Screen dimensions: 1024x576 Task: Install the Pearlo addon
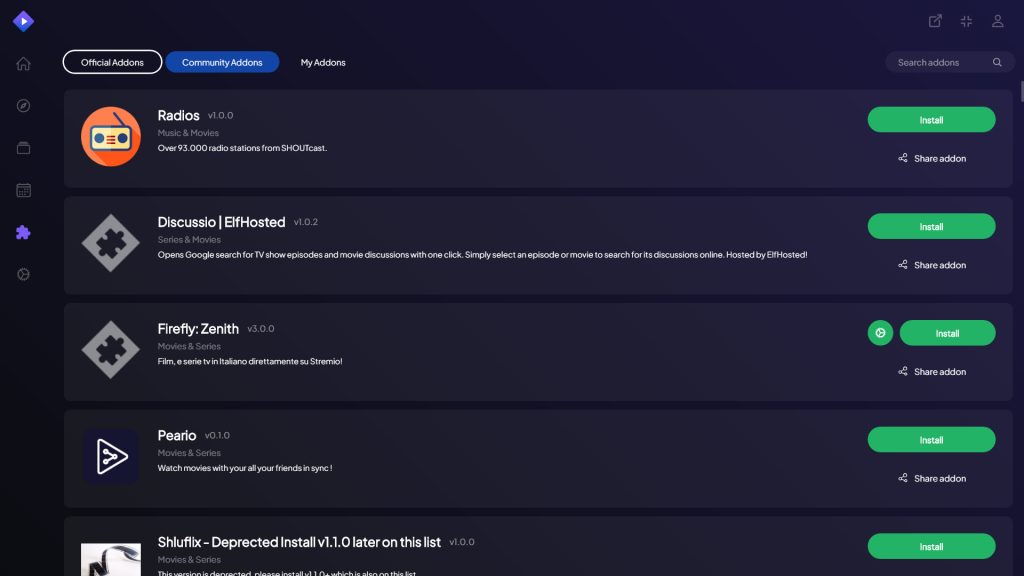point(931,440)
